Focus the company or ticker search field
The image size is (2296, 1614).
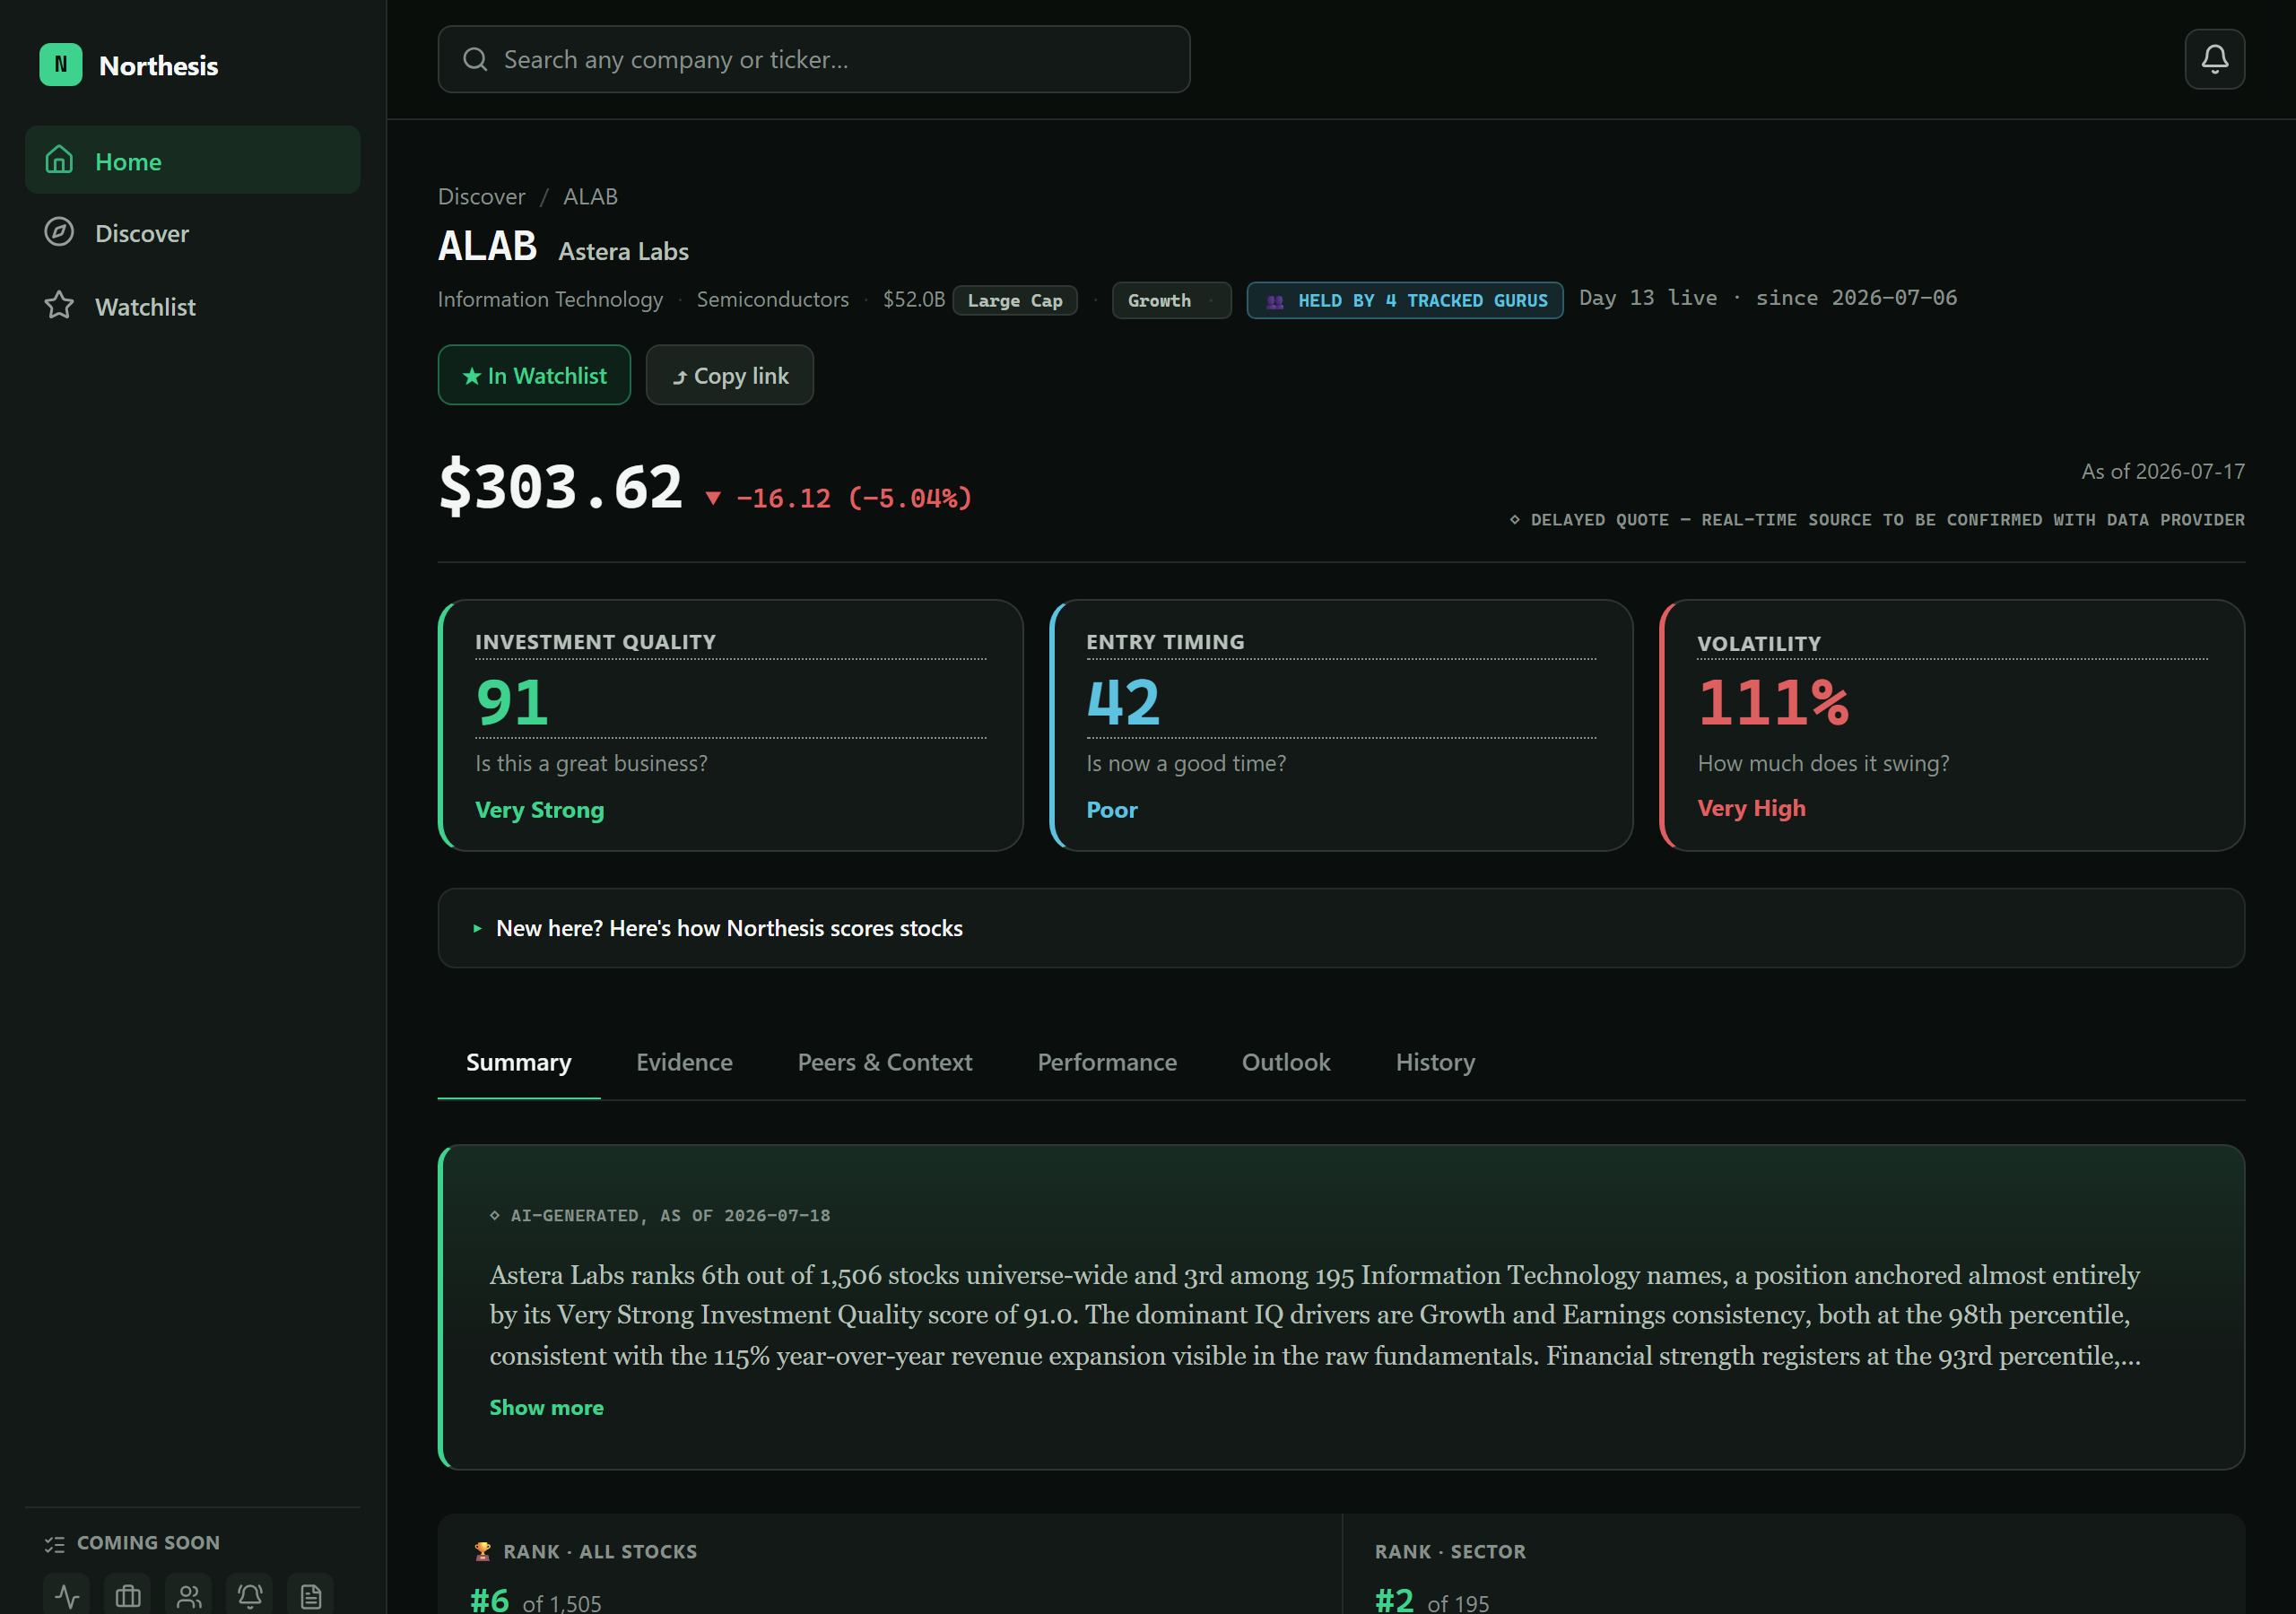pos(814,59)
